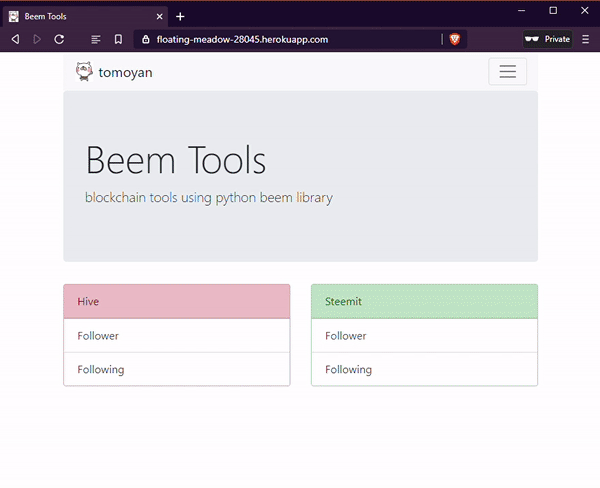Close the Beem Tools tab
600x488 pixels.
(160, 16)
